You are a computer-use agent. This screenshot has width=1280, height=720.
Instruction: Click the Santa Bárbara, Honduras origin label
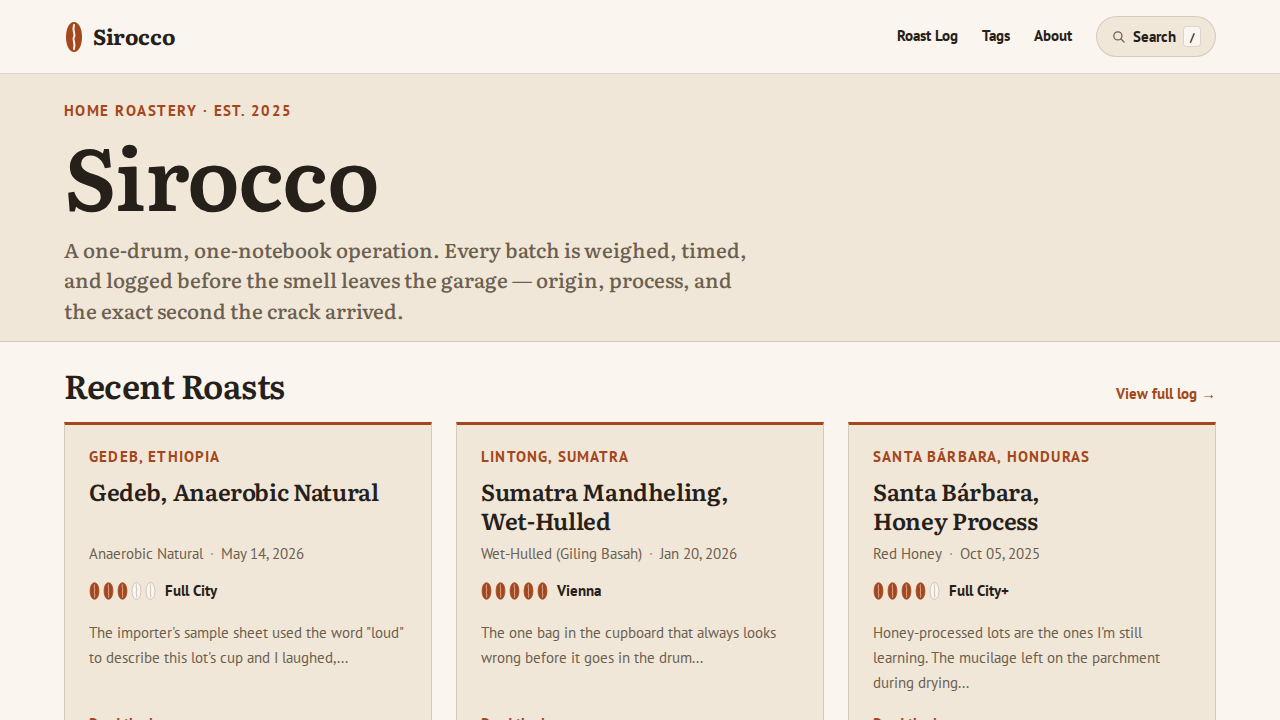pos(981,457)
